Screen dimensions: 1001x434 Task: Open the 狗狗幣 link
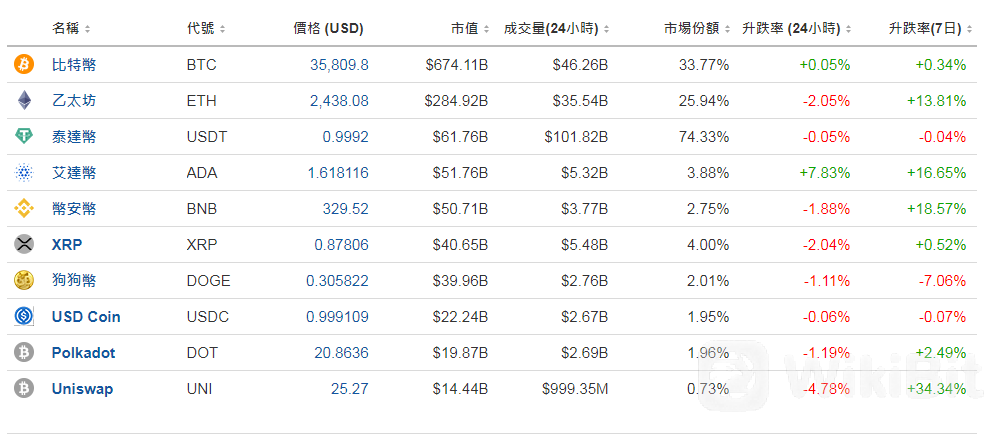74,280
